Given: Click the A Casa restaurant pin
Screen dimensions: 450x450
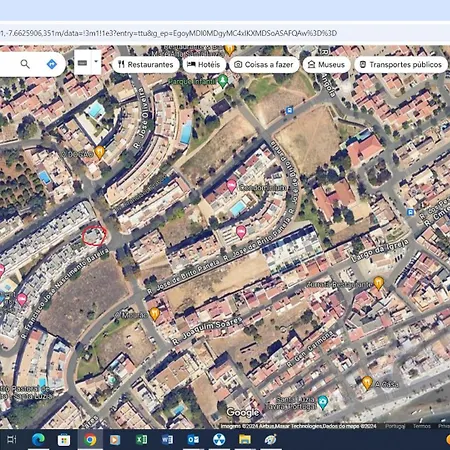Looking at the screenshot, I should (x=367, y=383).
